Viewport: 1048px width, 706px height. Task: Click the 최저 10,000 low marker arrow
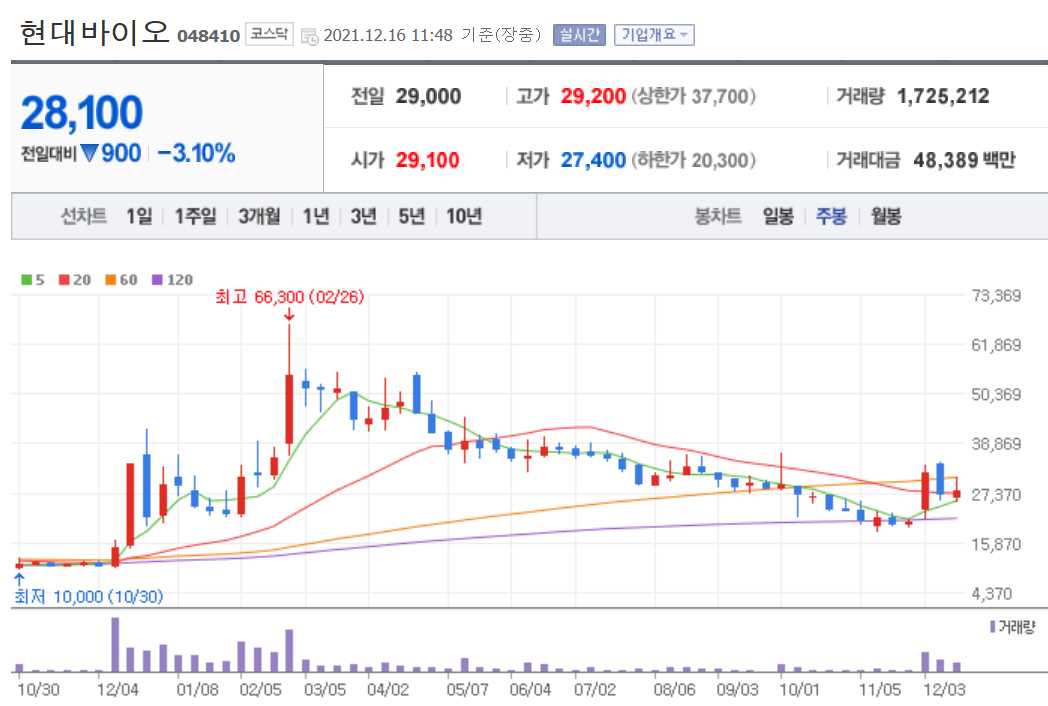(x=18, y=578)
